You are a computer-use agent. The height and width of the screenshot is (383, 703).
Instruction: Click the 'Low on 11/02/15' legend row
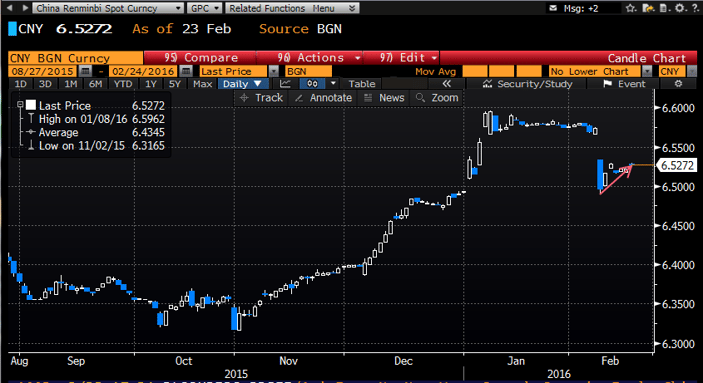pos(96,146)
